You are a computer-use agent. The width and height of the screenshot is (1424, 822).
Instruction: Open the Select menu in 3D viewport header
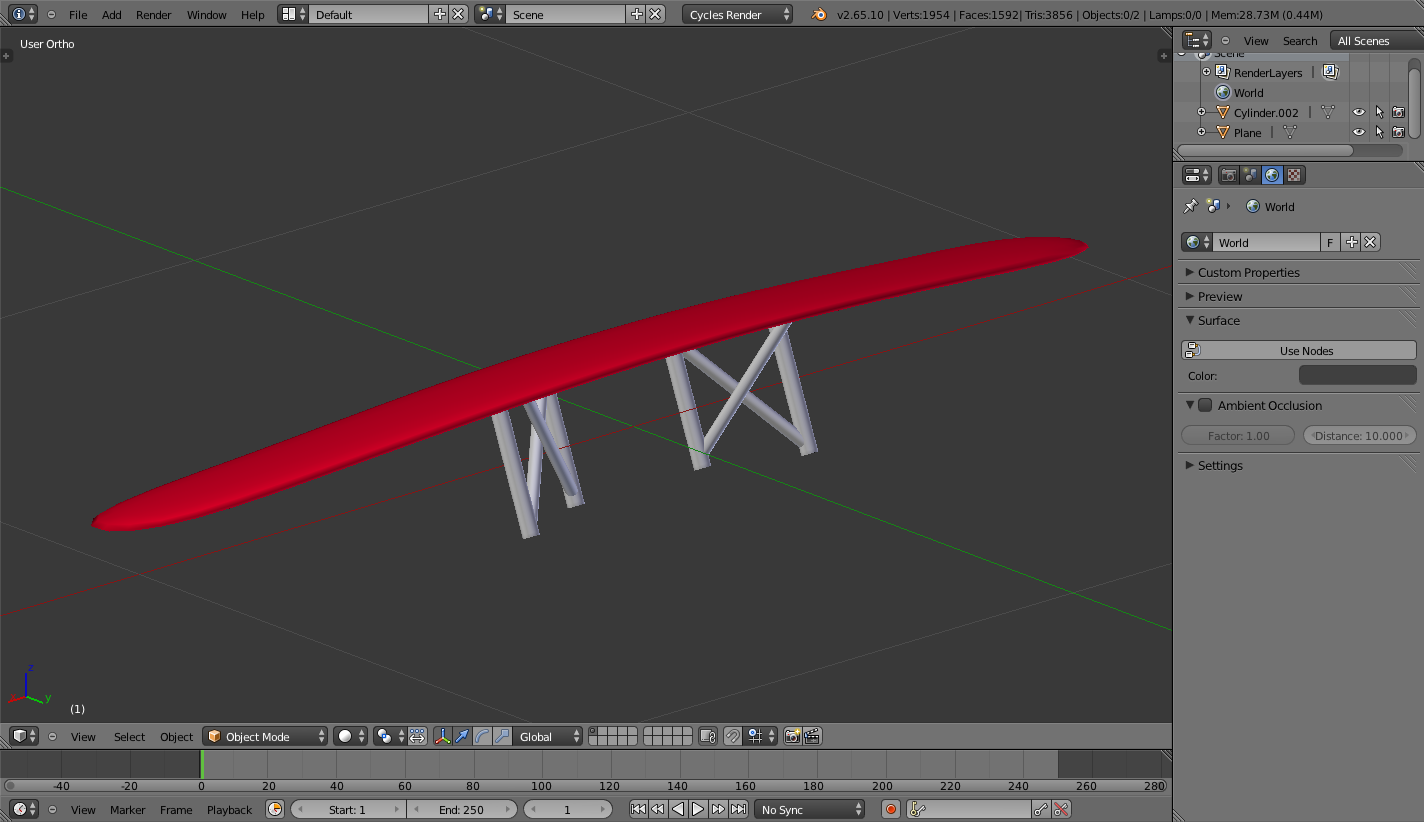point(129,737)
